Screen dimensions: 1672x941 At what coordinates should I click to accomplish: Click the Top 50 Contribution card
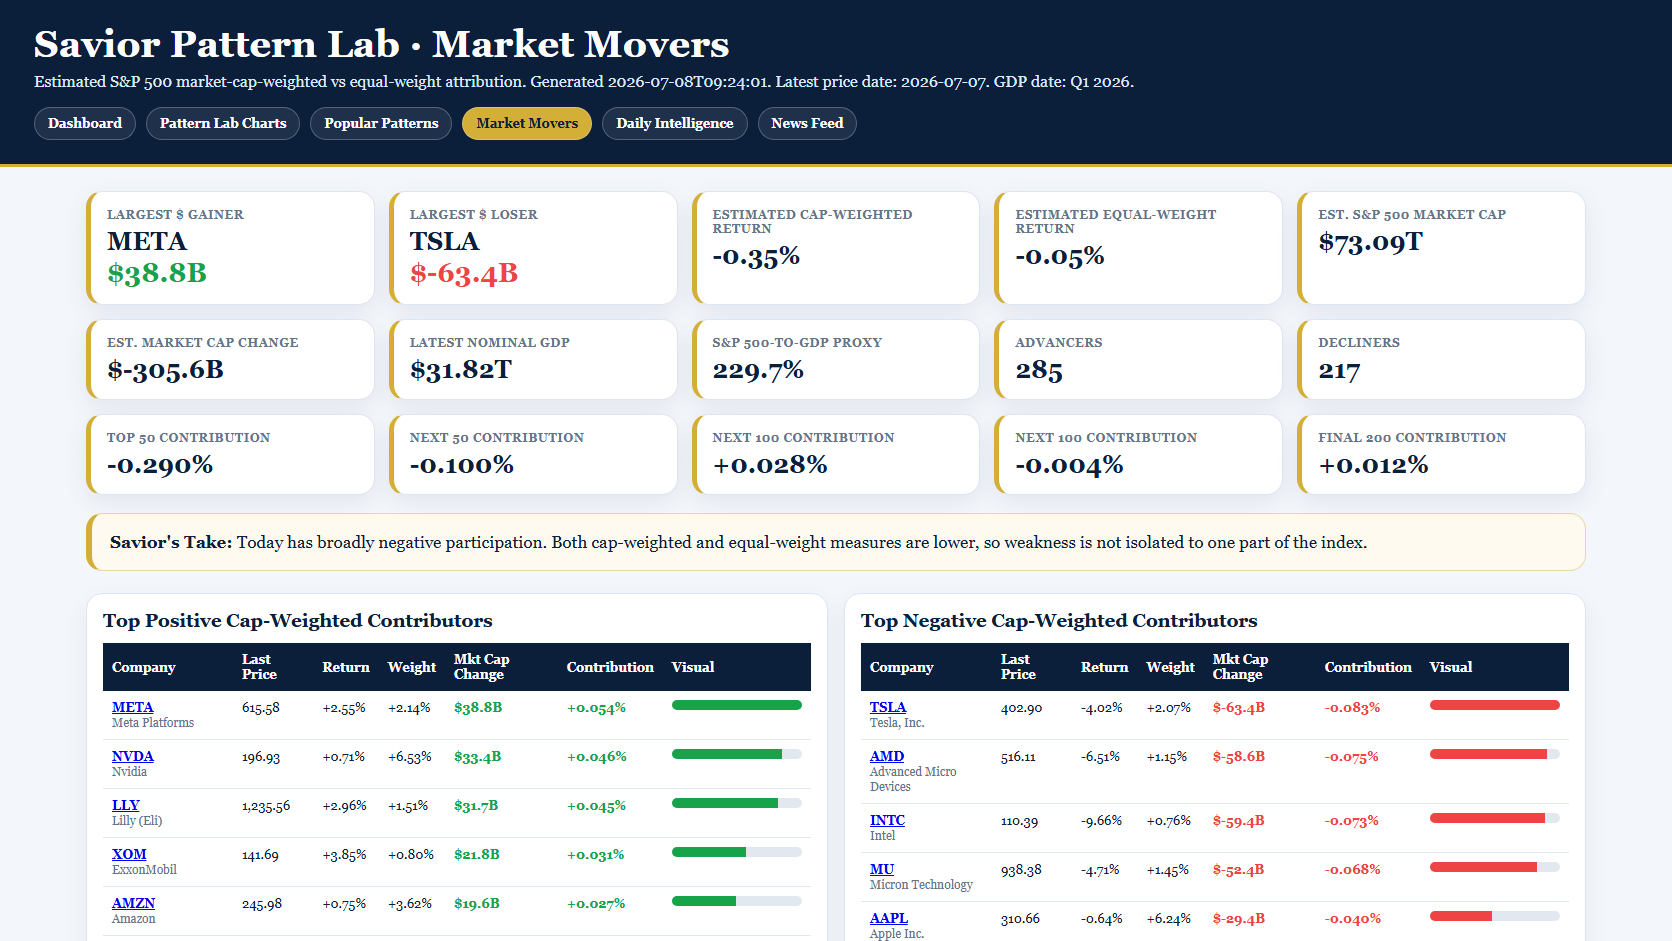pyautogui.click(x=230, y=455)
